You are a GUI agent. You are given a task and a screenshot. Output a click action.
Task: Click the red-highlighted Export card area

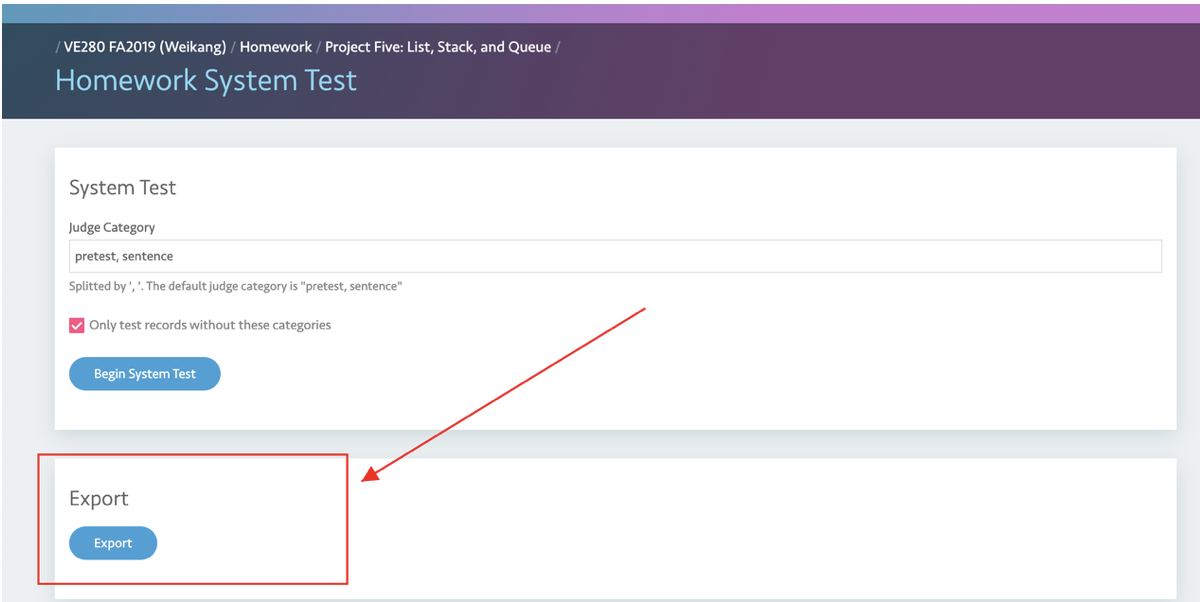[x=192, y=518]
